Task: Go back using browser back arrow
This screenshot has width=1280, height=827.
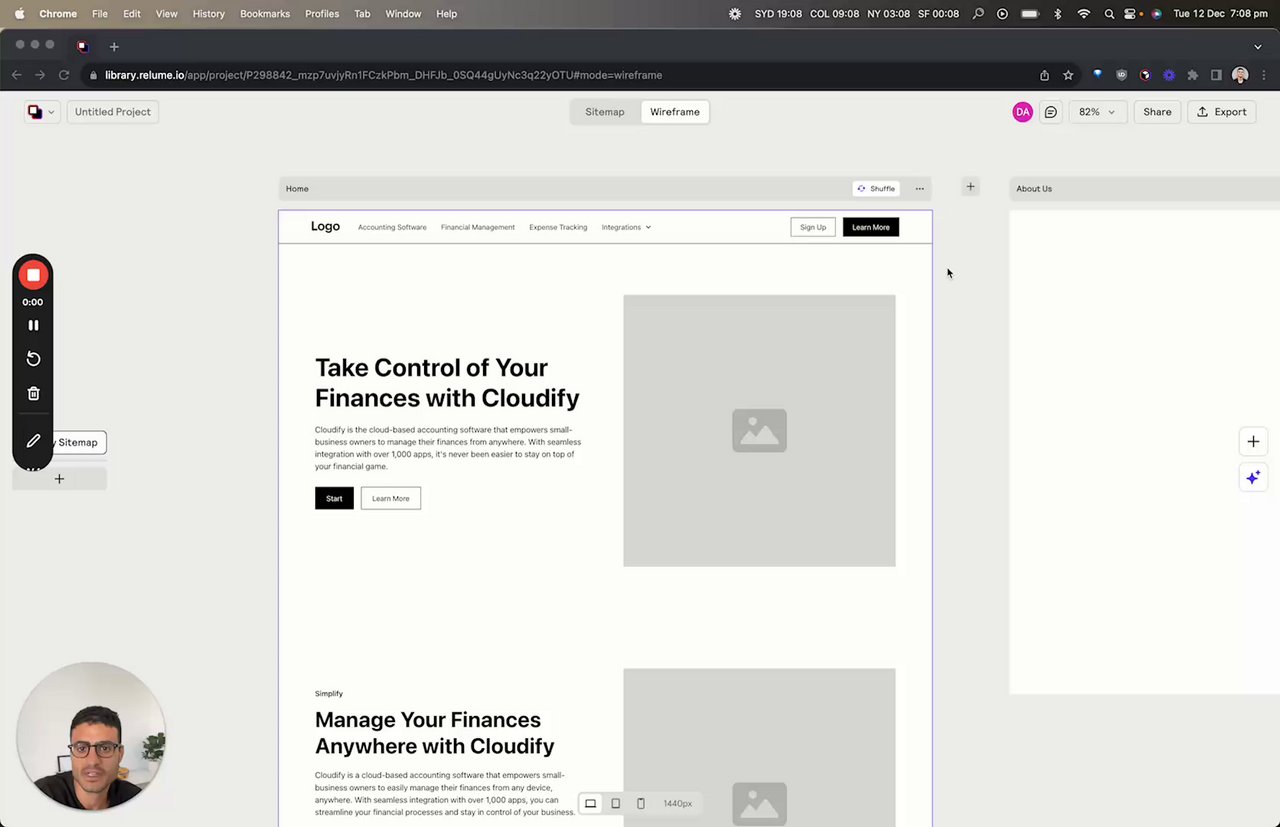Action: pyautogui.click(x=16, y=75)
